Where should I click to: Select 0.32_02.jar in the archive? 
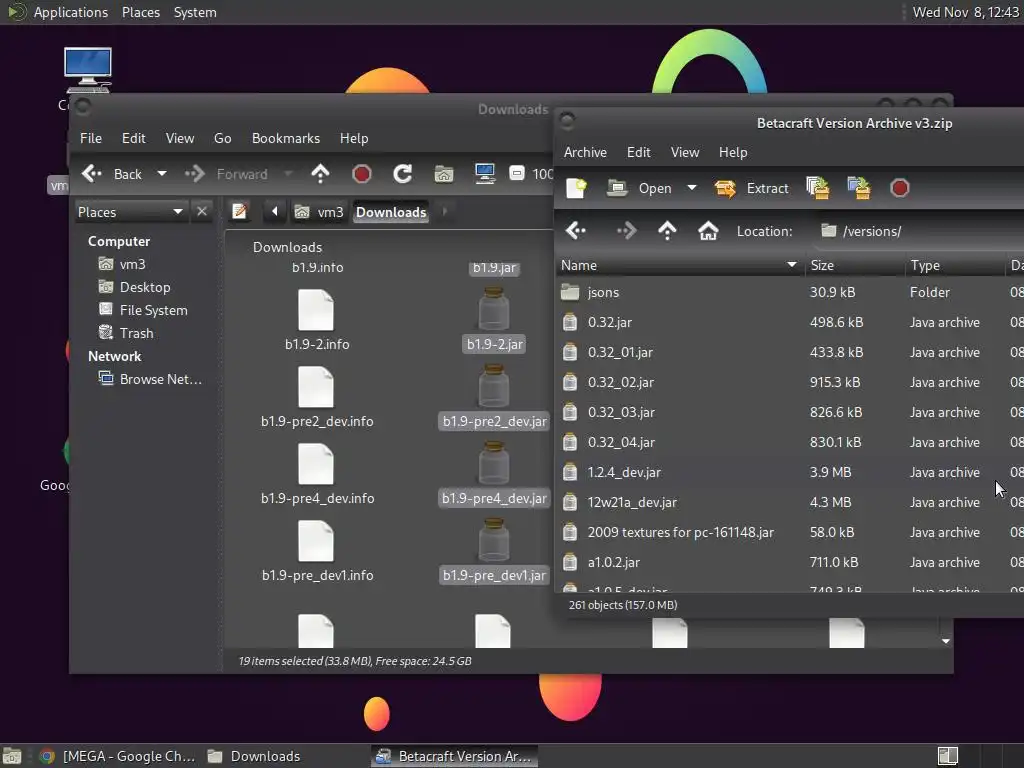tap(789, 382)
